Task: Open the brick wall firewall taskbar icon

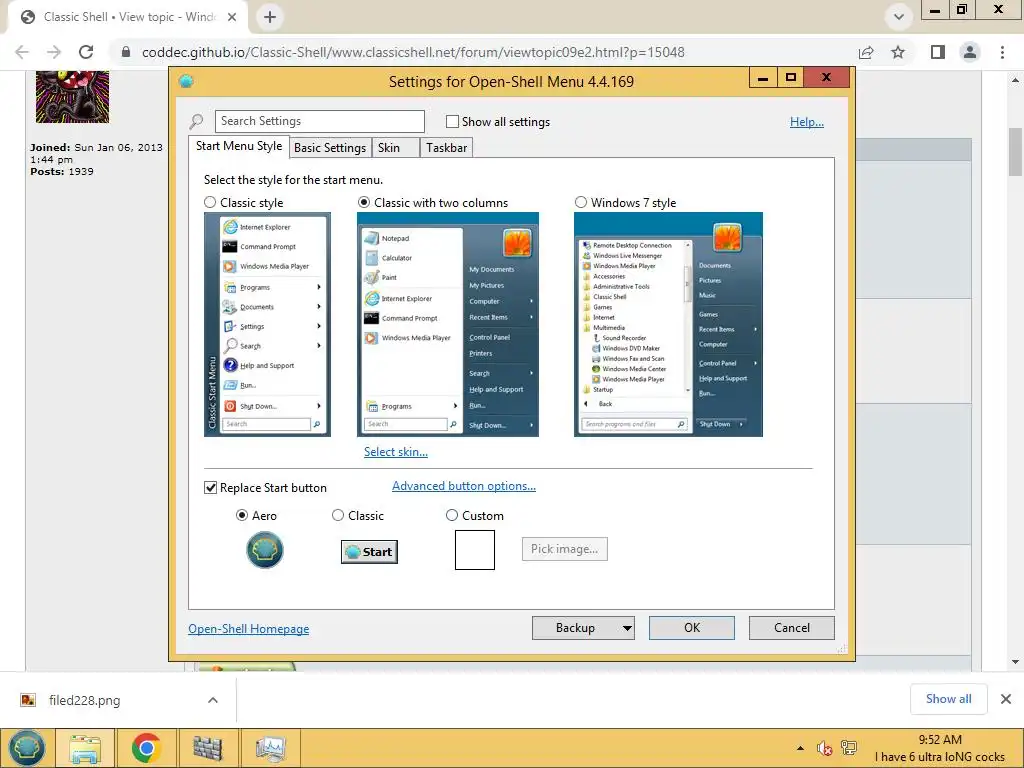Action: 208,748
